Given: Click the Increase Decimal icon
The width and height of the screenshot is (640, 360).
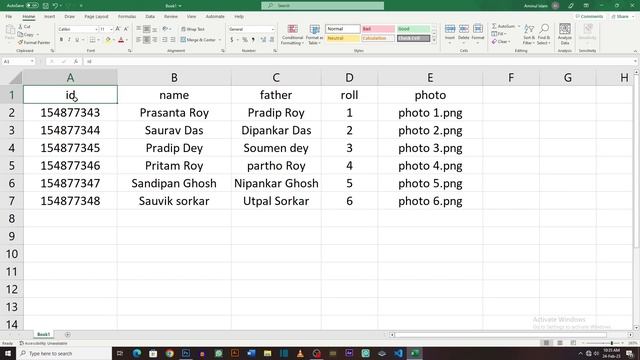Looking at the screenshot, I should [263, 40].
